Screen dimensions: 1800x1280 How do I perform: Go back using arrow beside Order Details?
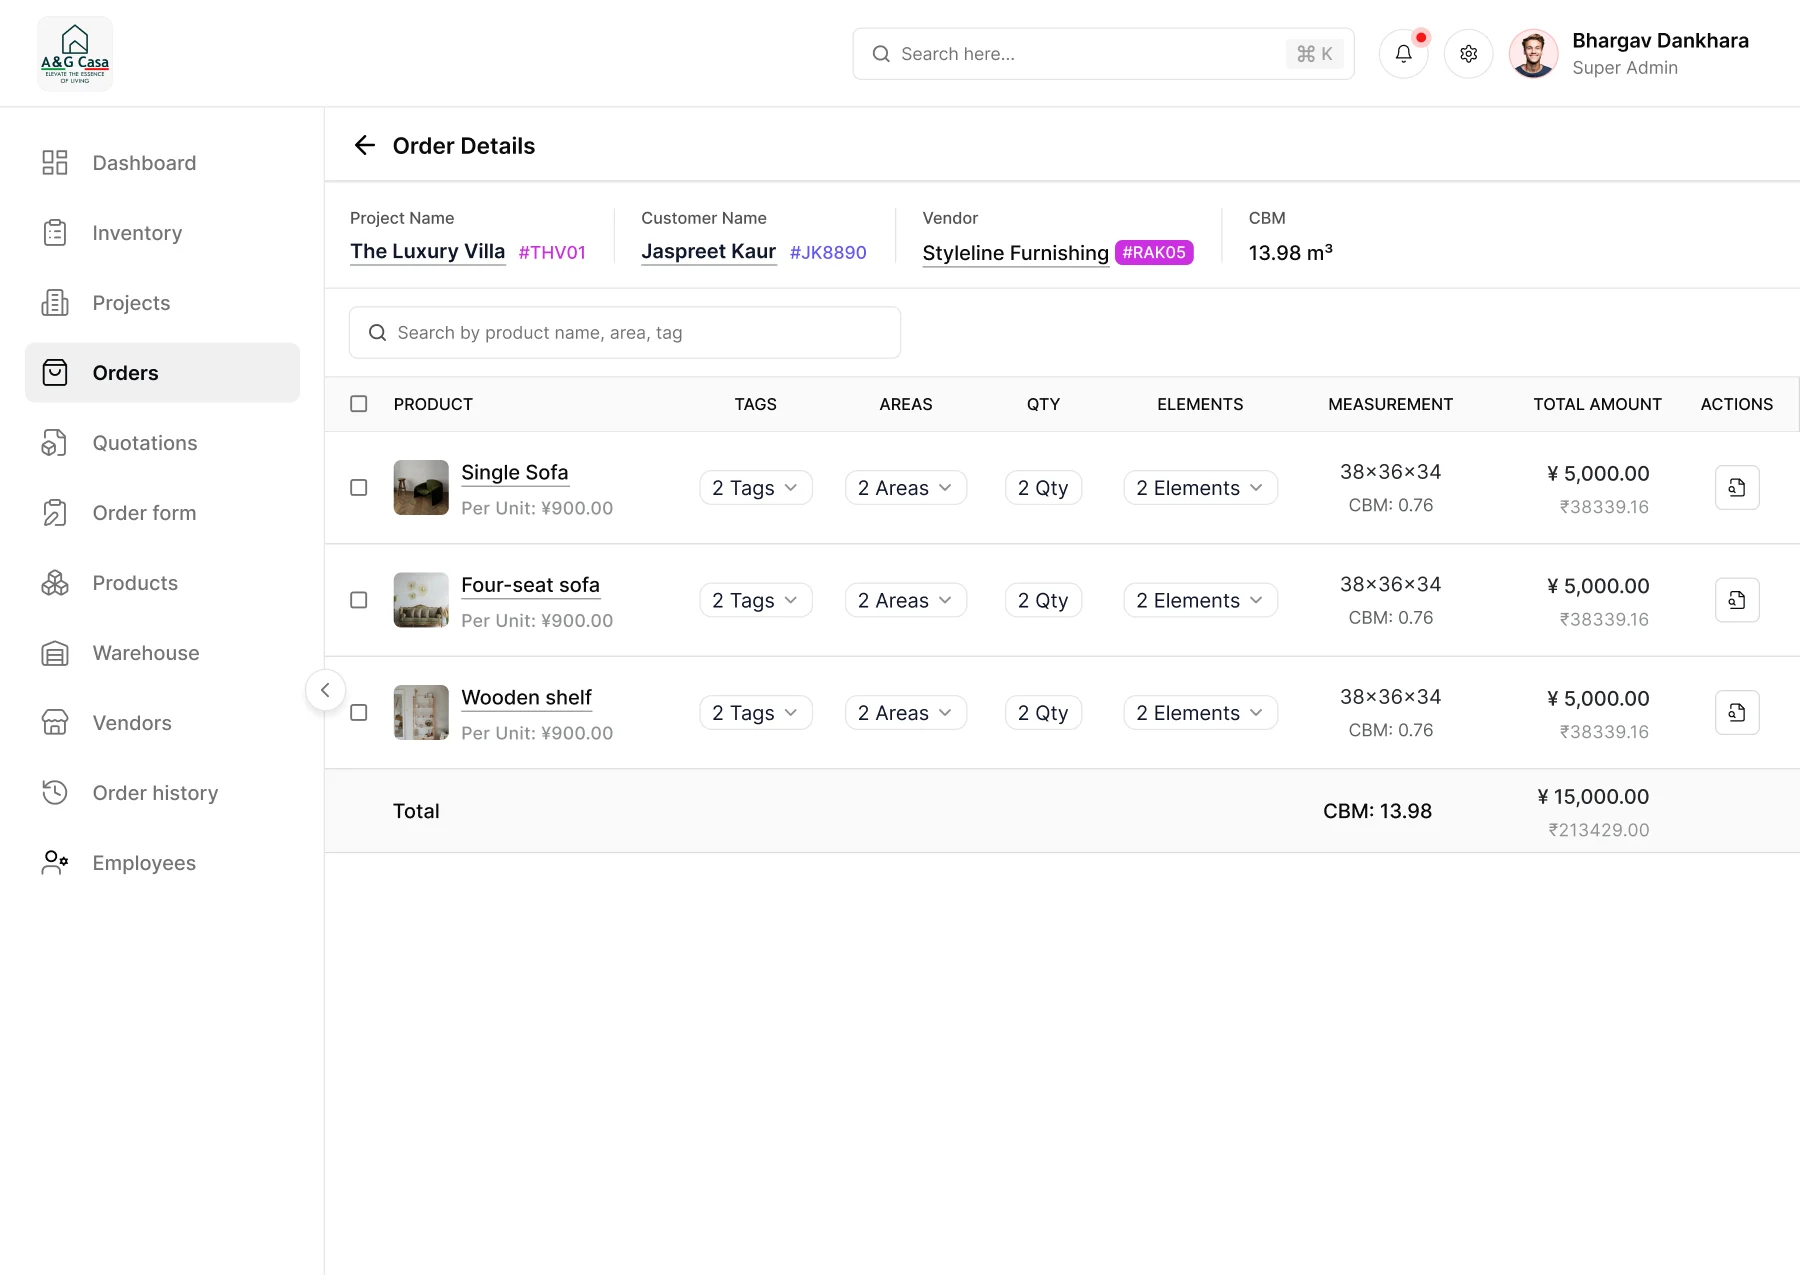click(365, 146)
